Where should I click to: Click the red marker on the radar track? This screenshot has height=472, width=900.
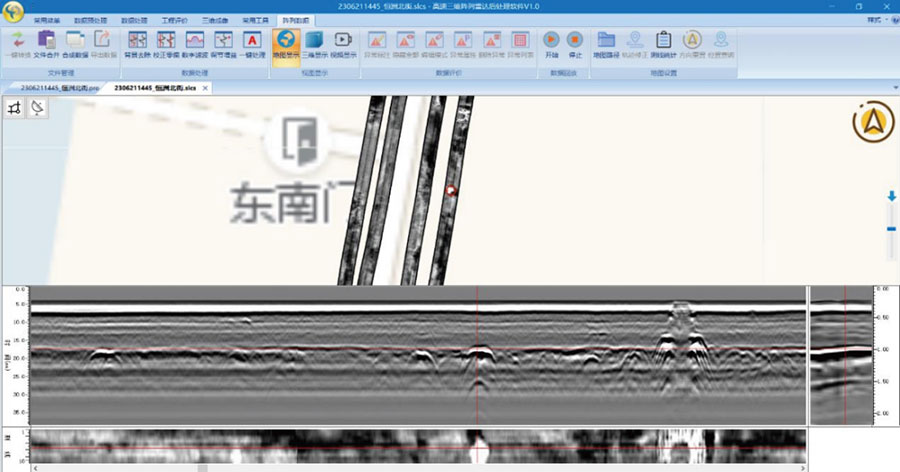pyautogui.click(x=450, y=190)
